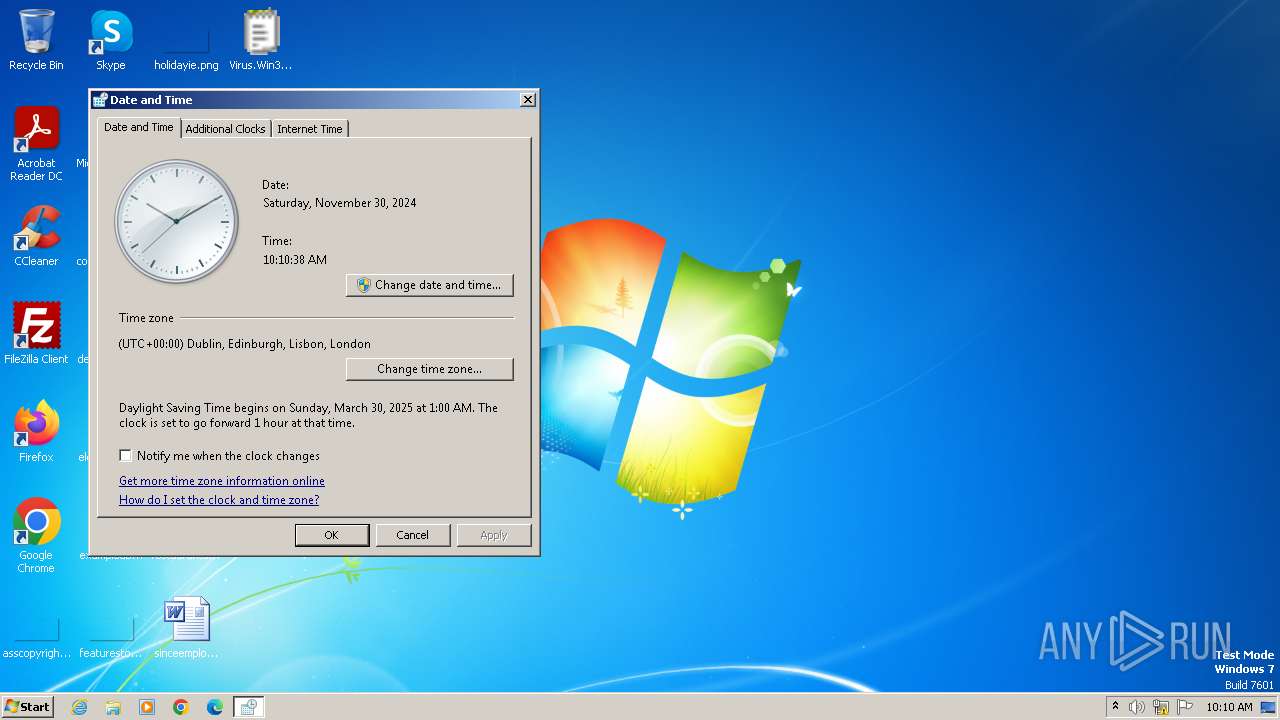
Task: Open the Start menu
Action: (27, 706)
